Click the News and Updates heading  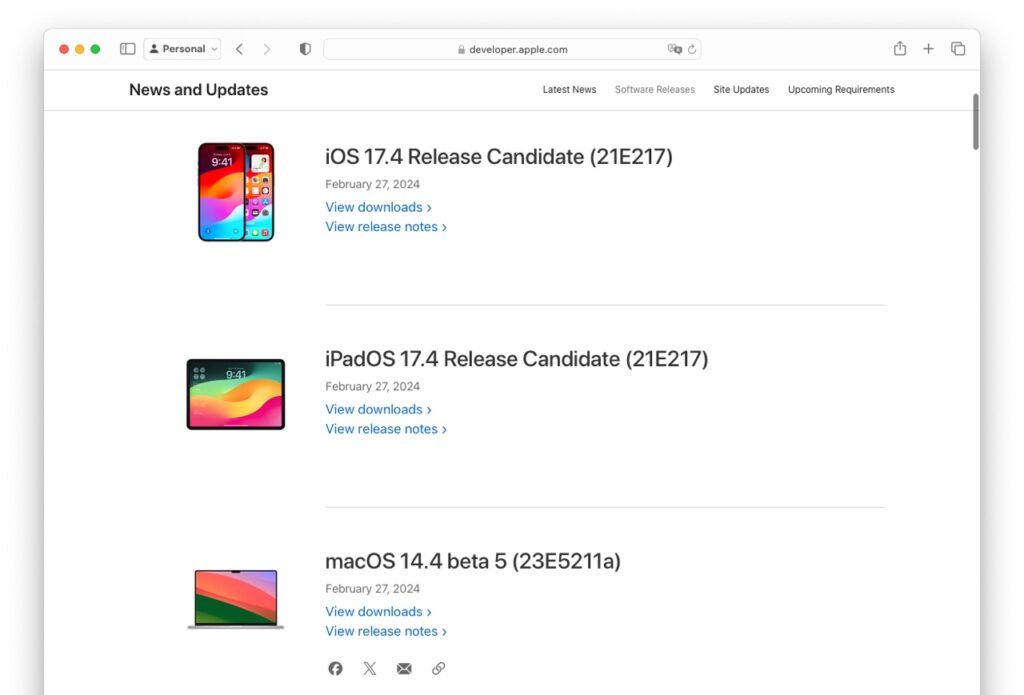[x=198, y=89]
